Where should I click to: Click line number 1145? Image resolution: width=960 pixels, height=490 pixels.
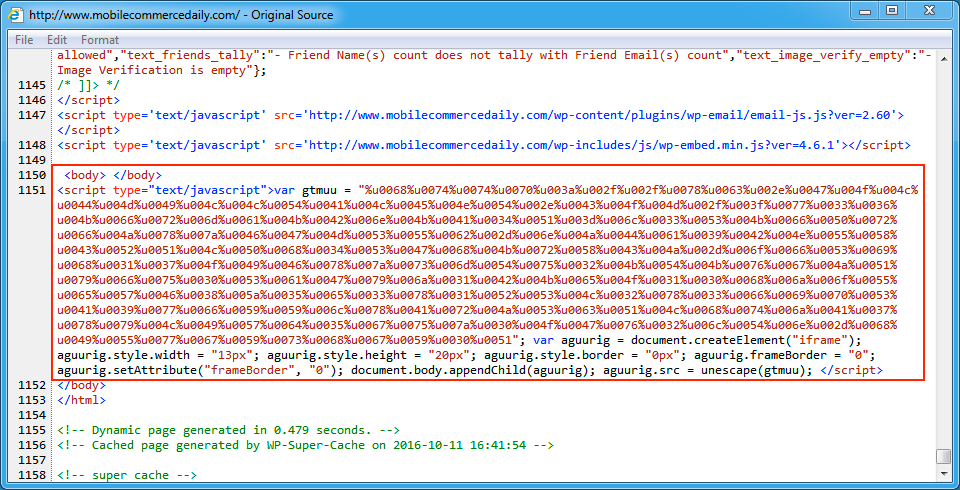click(x=33, y=85)
